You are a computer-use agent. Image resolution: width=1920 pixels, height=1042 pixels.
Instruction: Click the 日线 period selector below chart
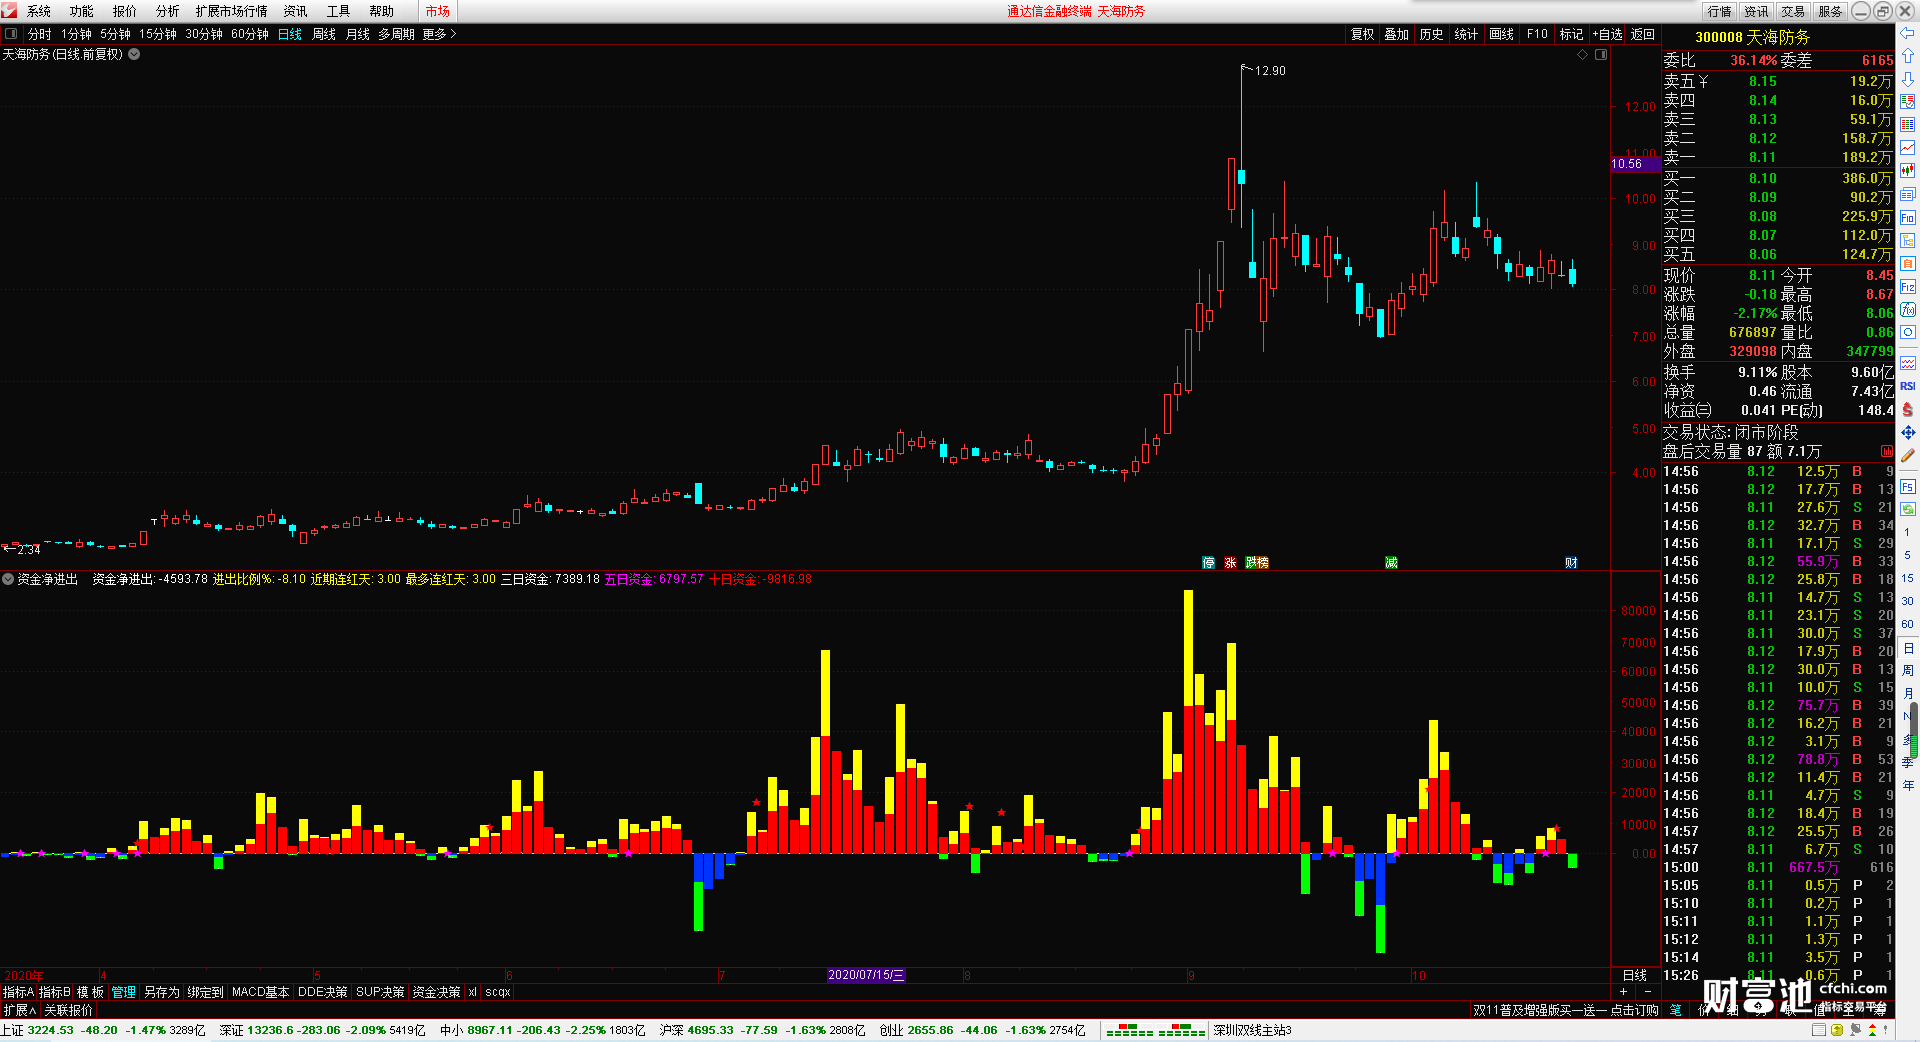click(1635, 975)
